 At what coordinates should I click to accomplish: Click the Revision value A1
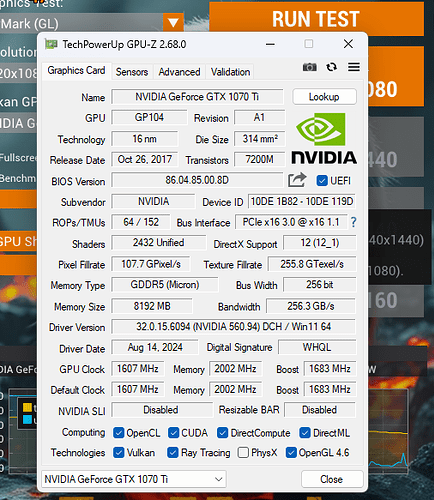pyautogui.click(x=259, y=117)
